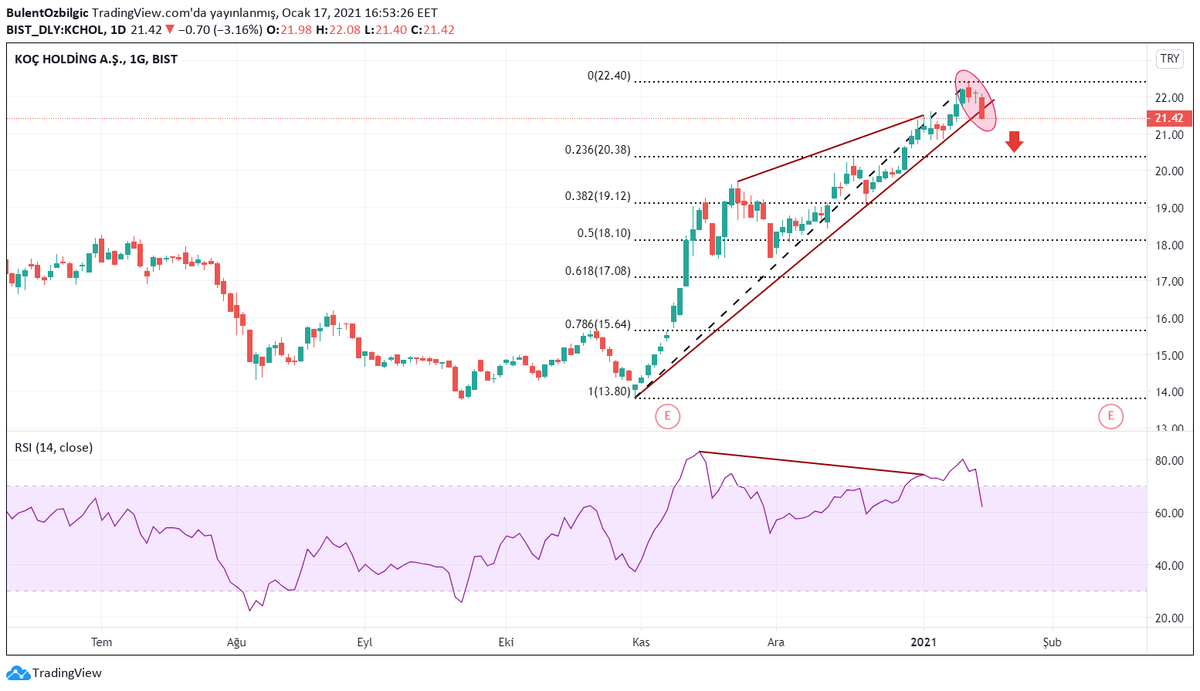The image size is (1200, 691).
Task: Click the 'Ağu' month on time axis
Action: [x=237, y=642]
